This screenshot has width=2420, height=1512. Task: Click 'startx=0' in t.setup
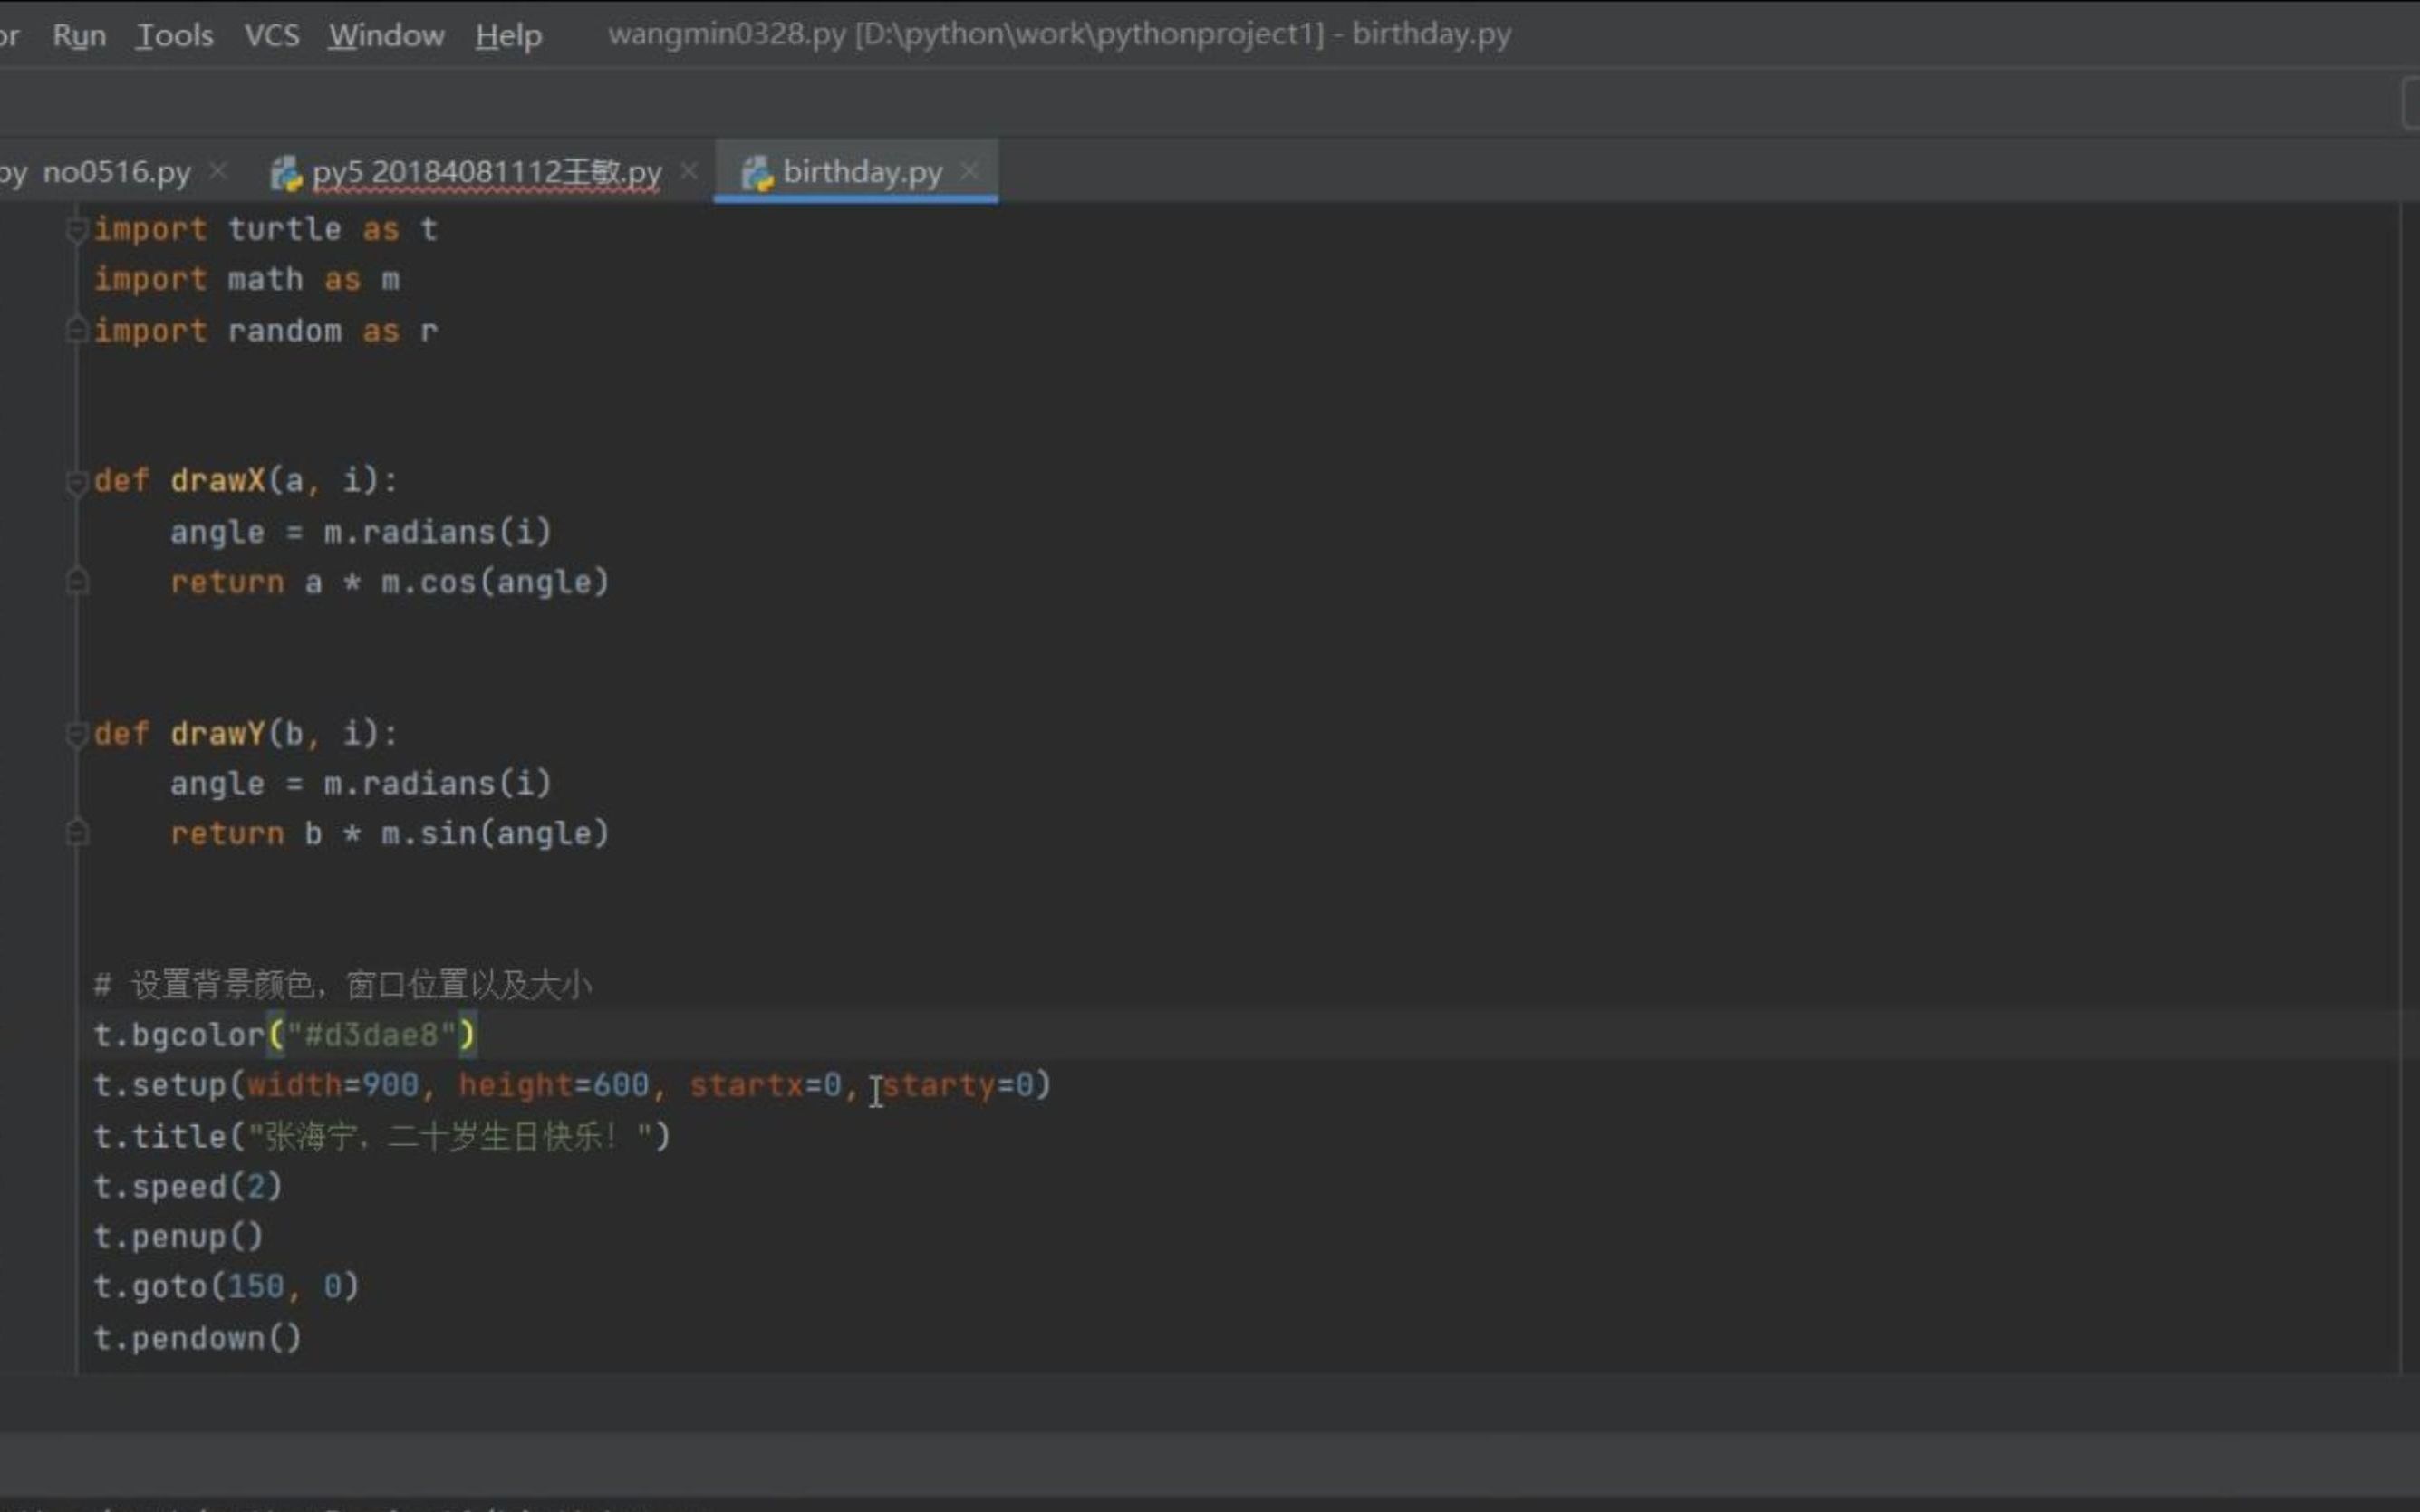[x=765, y=1085]
